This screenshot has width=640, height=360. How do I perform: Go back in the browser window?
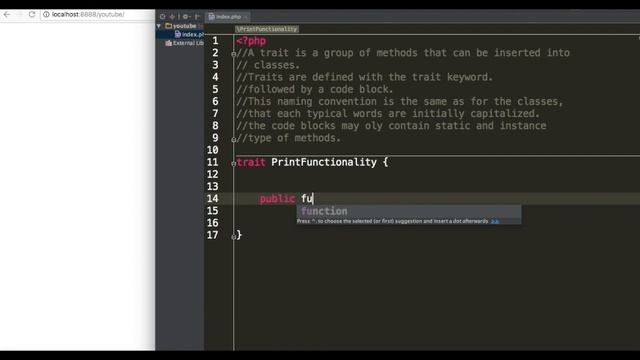[7, 14]
